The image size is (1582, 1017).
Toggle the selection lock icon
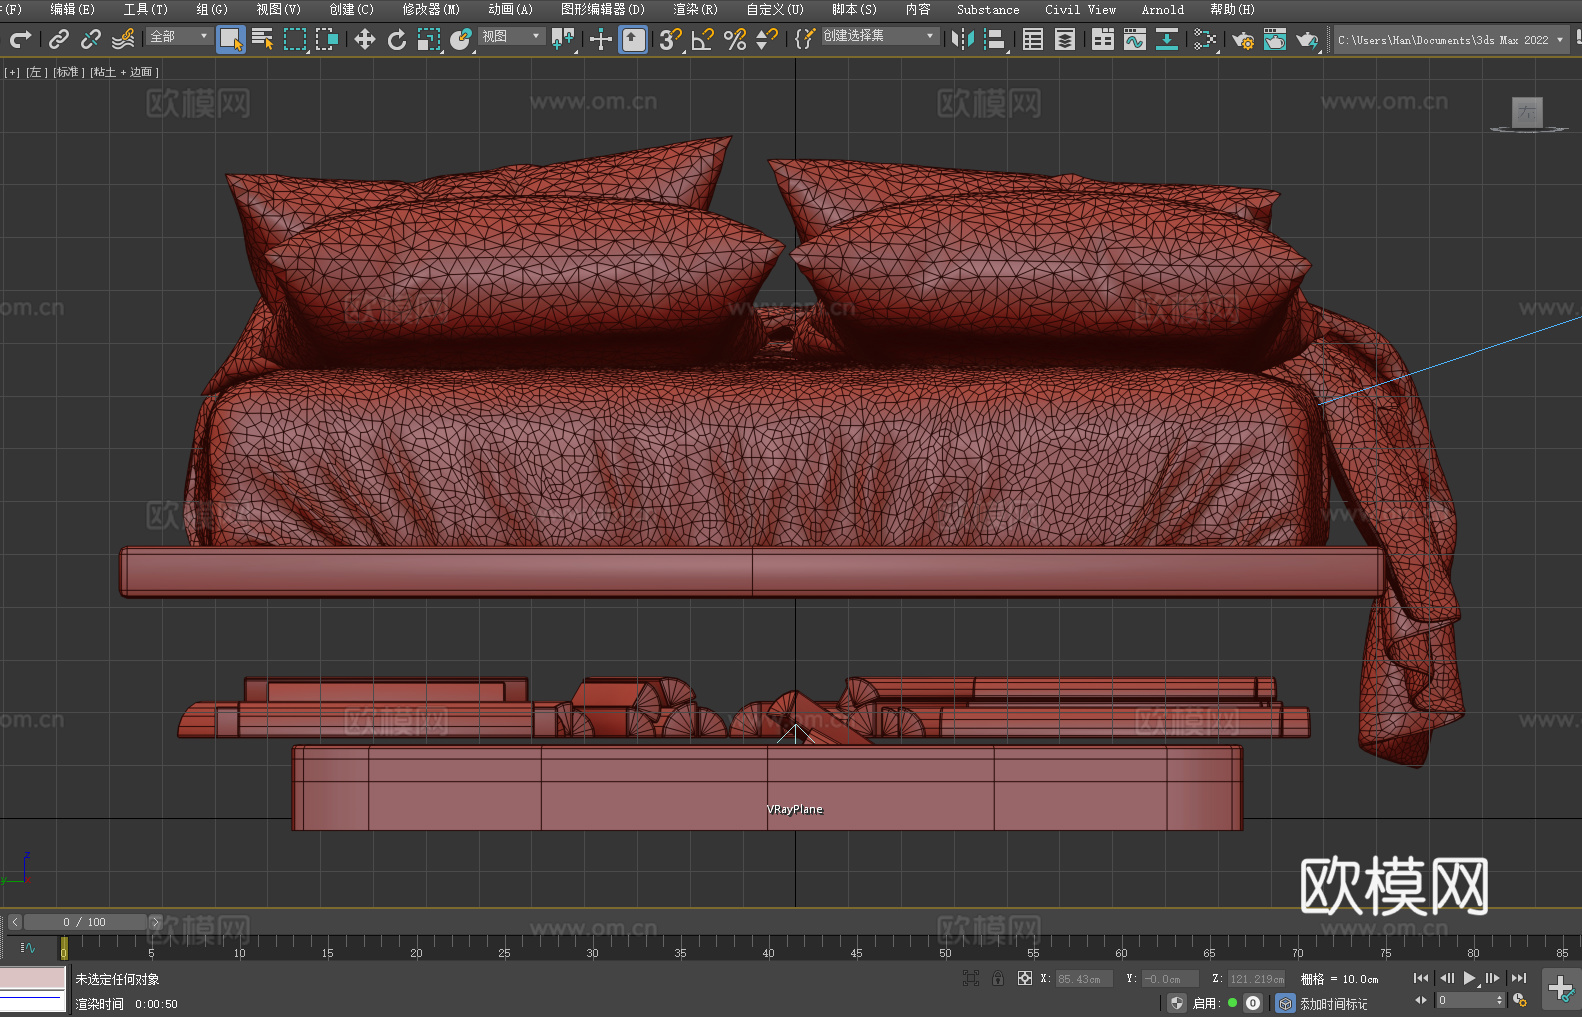coord(998,979)
